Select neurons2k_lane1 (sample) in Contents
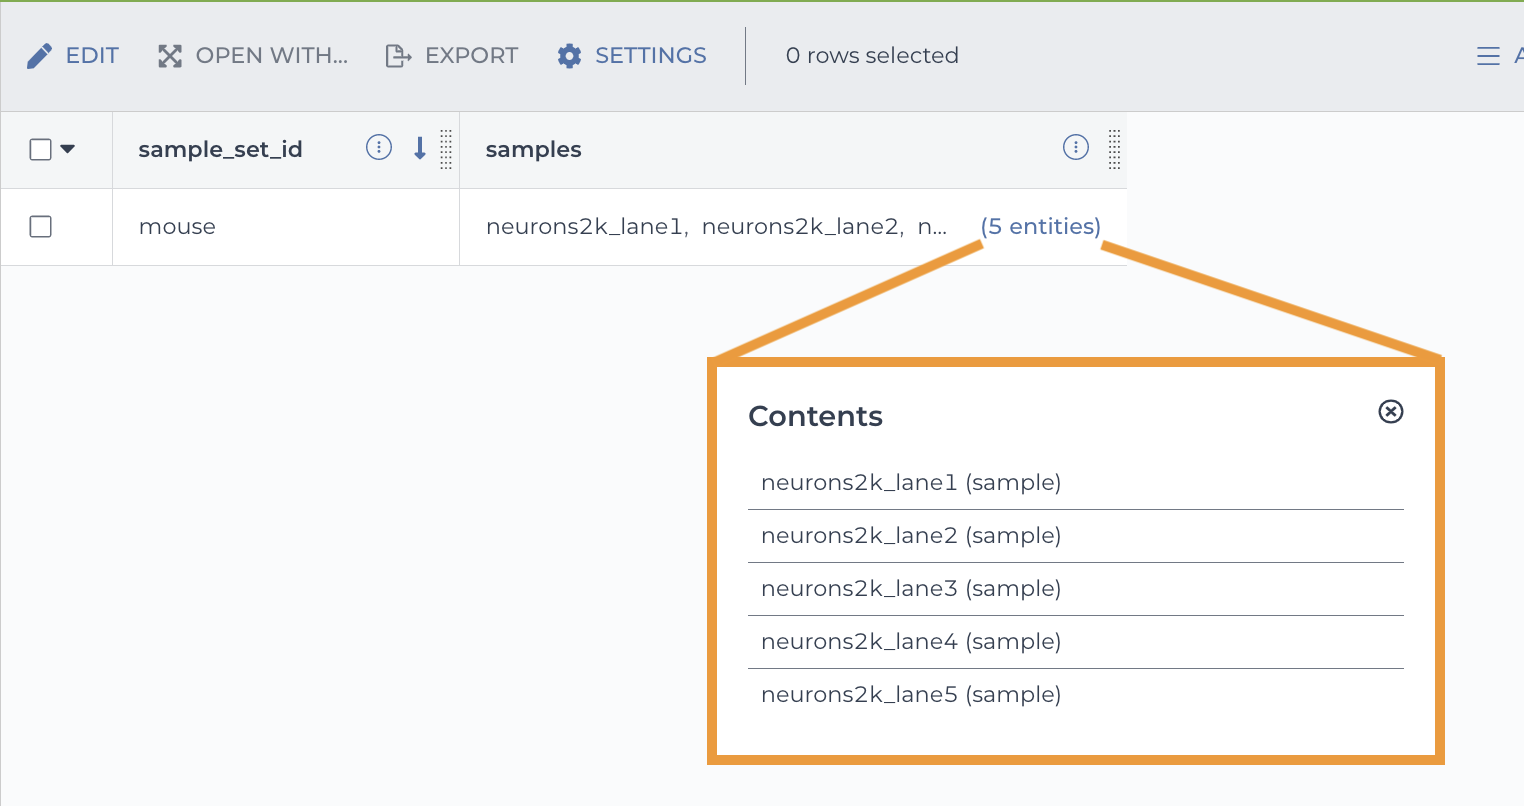This screenshot has width=1524, height=806. pos(911,483)
